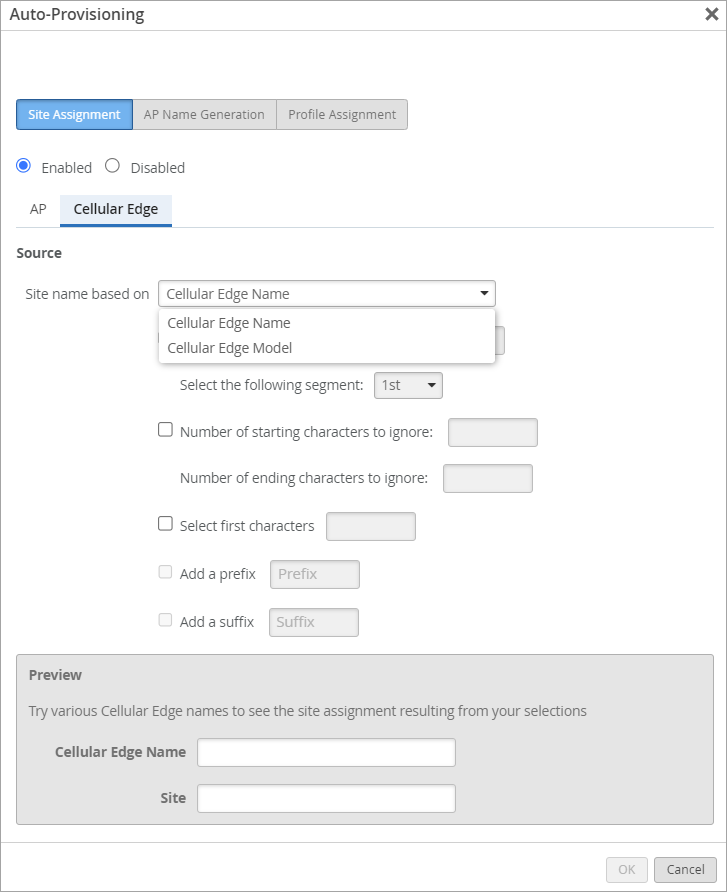This screenshot has height=892, width=727.
Task: Open the 'Site name based on' dropdown
Action: pyautogui.click(x=326, y=293)
